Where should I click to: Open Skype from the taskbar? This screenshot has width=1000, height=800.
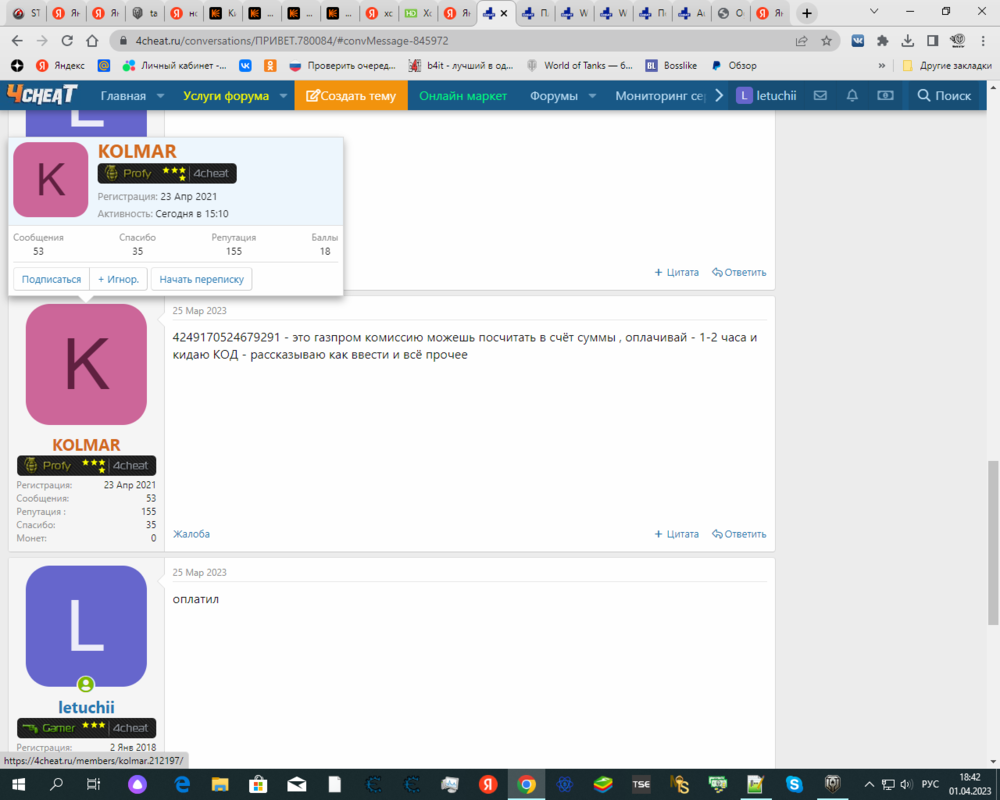[x=794, y=785]
